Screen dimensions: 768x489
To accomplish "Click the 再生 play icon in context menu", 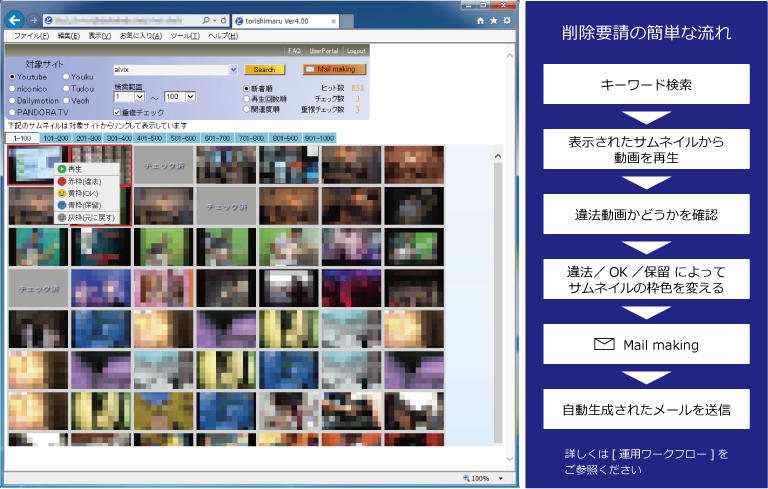I will [x=62, y=169].
